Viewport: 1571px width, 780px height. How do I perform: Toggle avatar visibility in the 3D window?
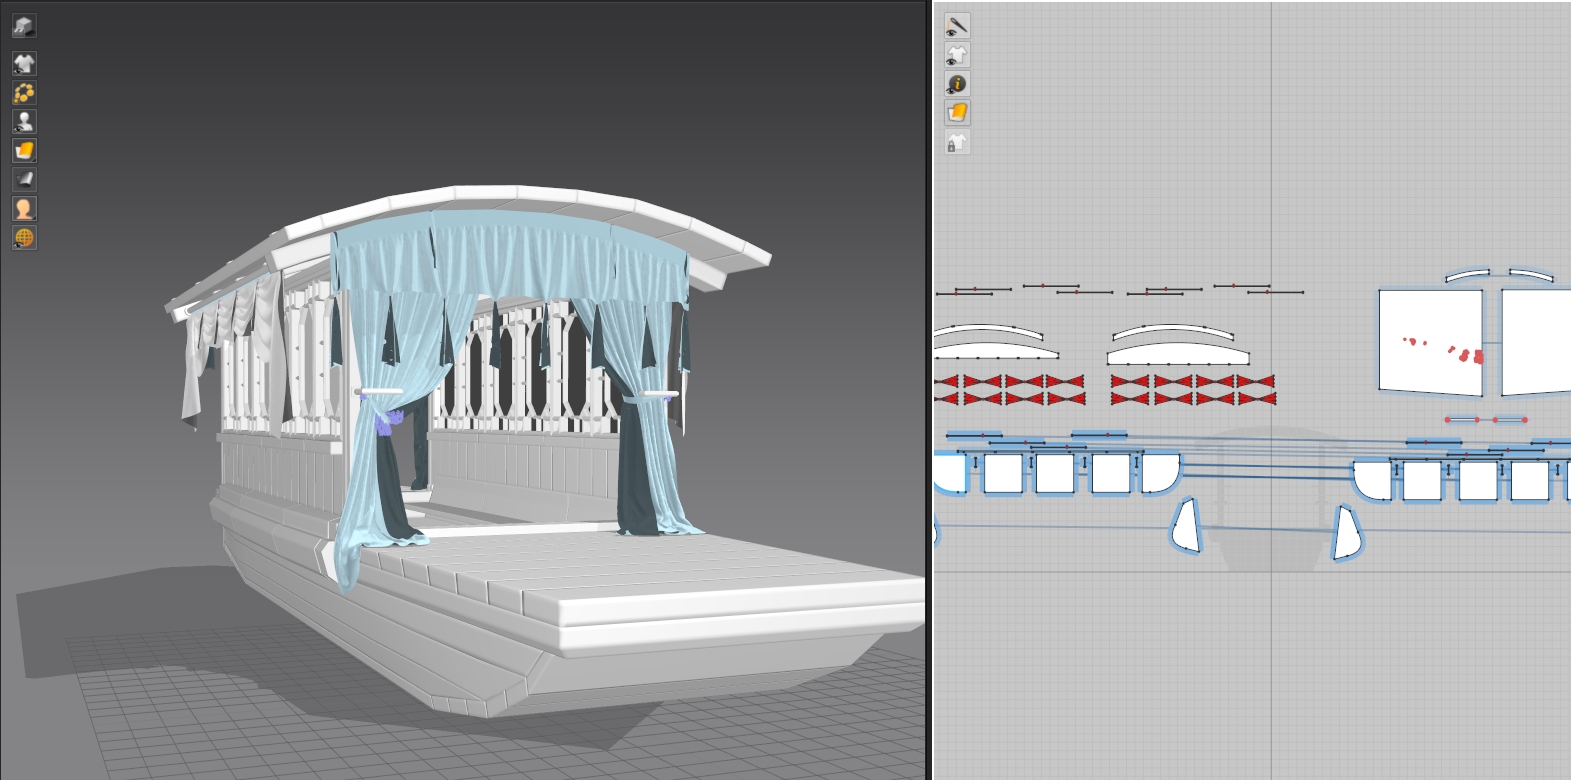coord(24,122)
